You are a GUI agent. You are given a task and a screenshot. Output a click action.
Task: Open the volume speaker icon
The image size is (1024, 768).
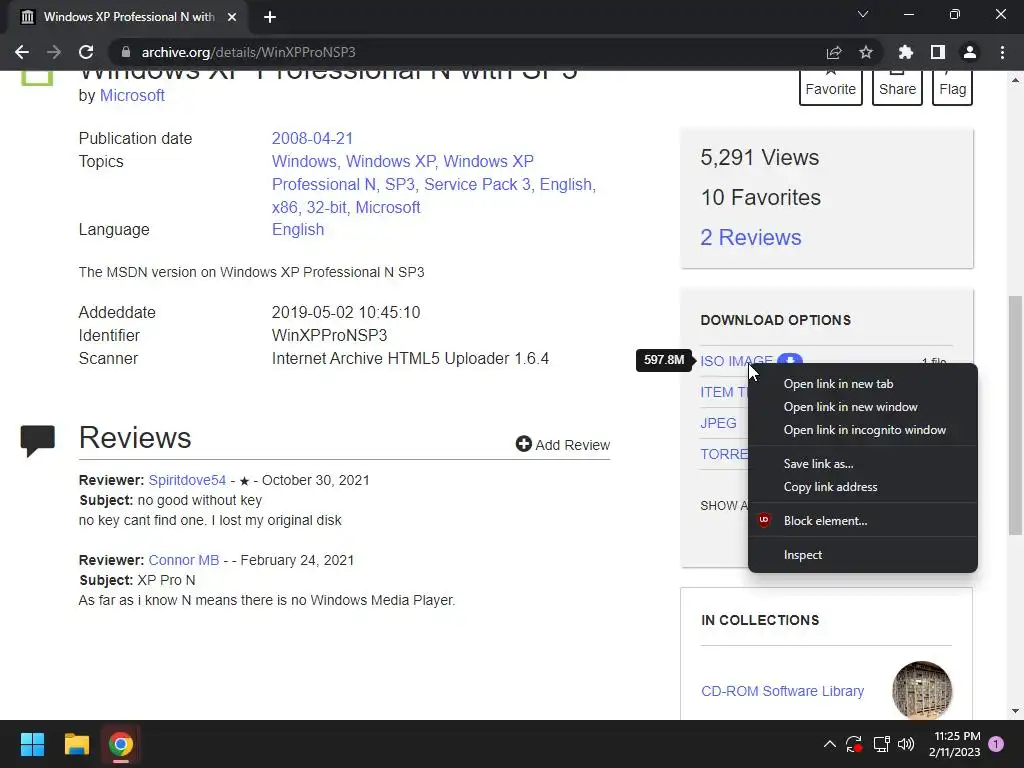pyautogui.click(x=906, y=744)
